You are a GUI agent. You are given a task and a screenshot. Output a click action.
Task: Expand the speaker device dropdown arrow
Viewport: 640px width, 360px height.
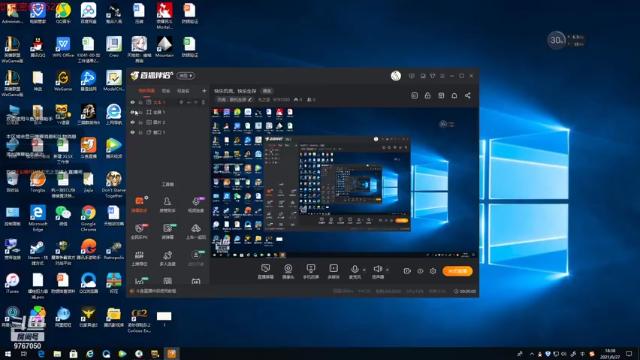(x=387, y=270)
